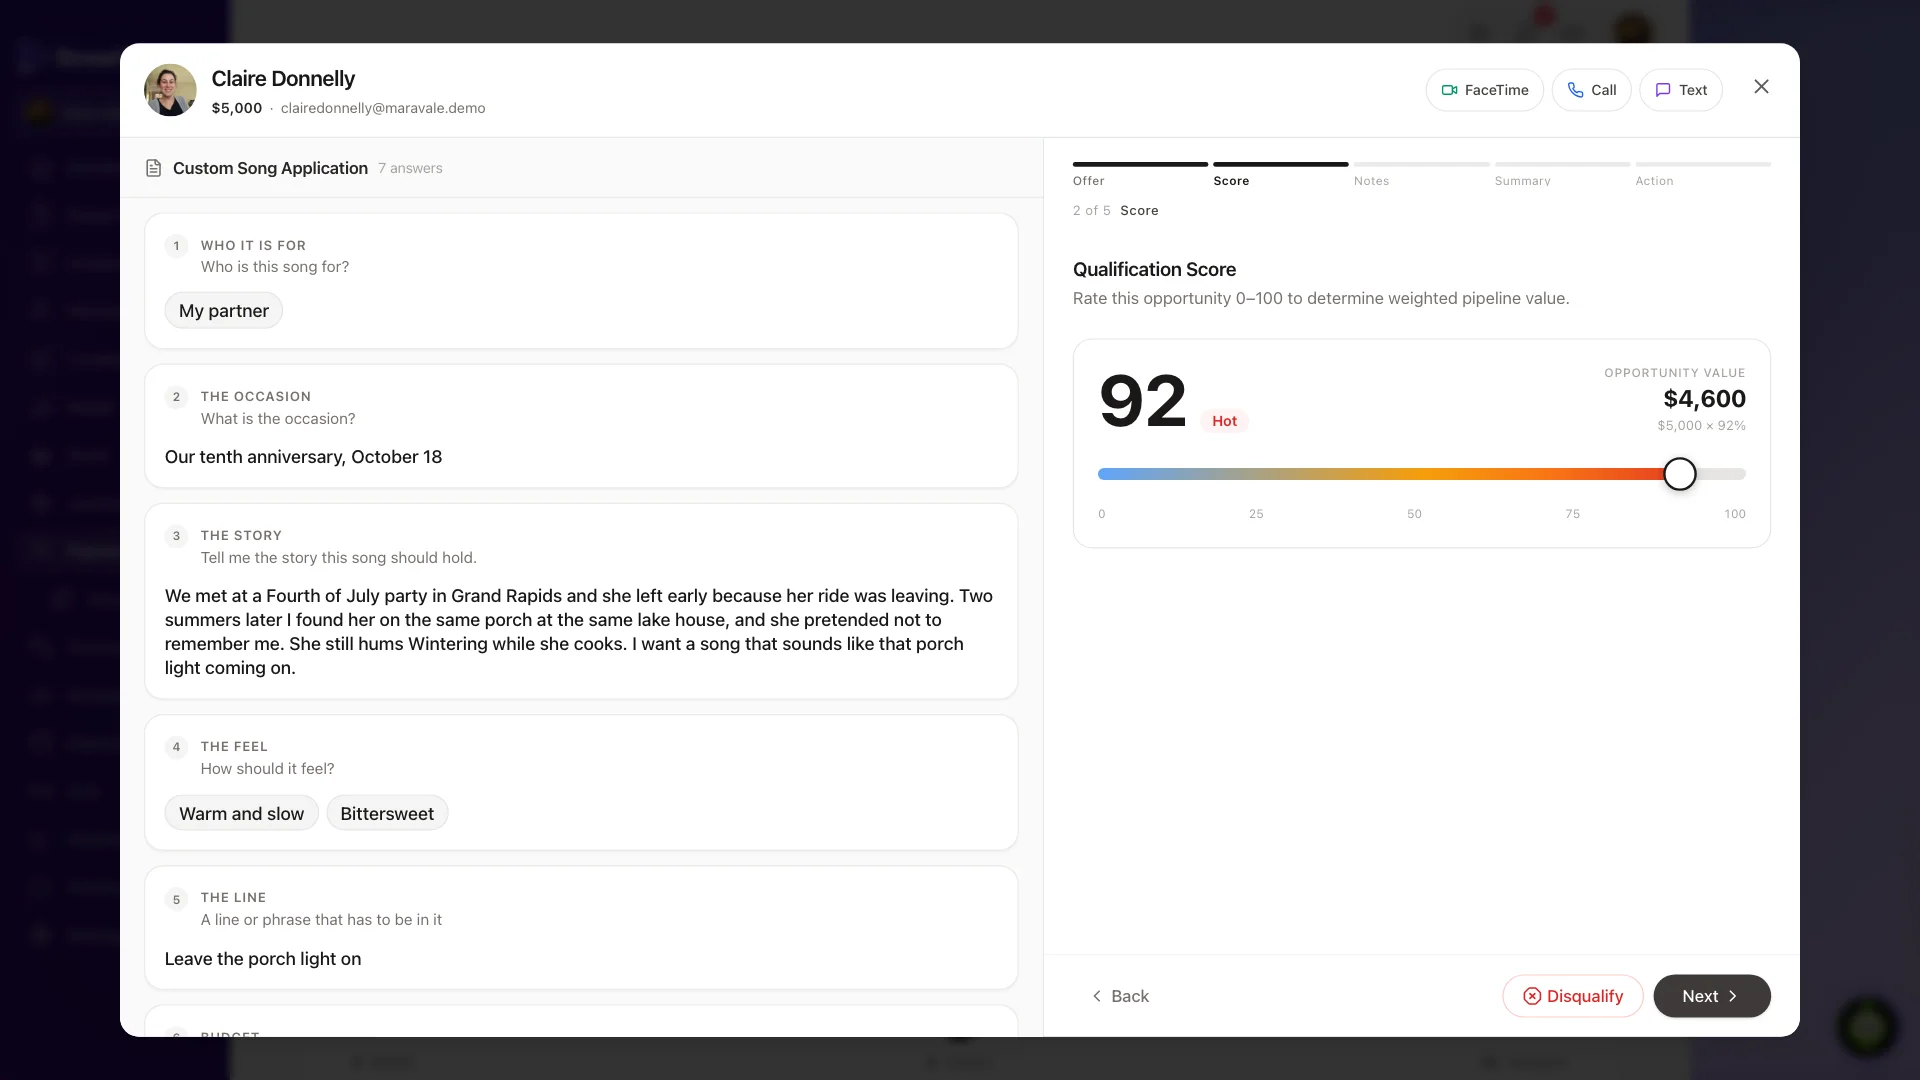1920x1080 pixels.
Task: Call Claire Donnelly by phone
Action: coord(1591,90)
